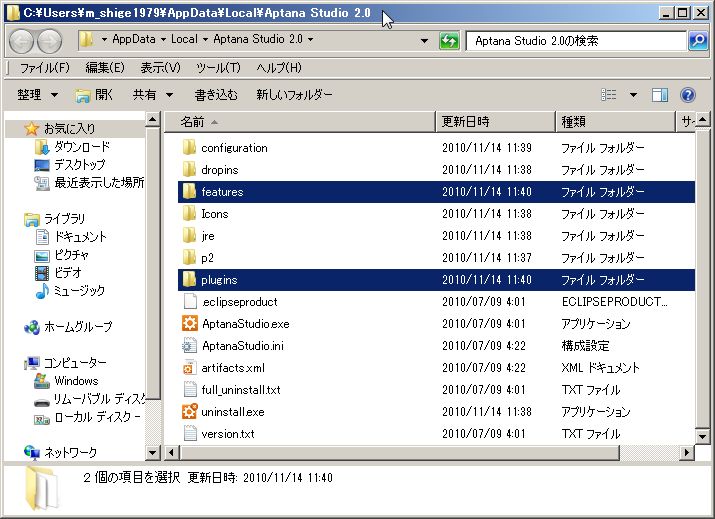
Task: Open リムーバブル ディスク drive
Action: [100, 399]
